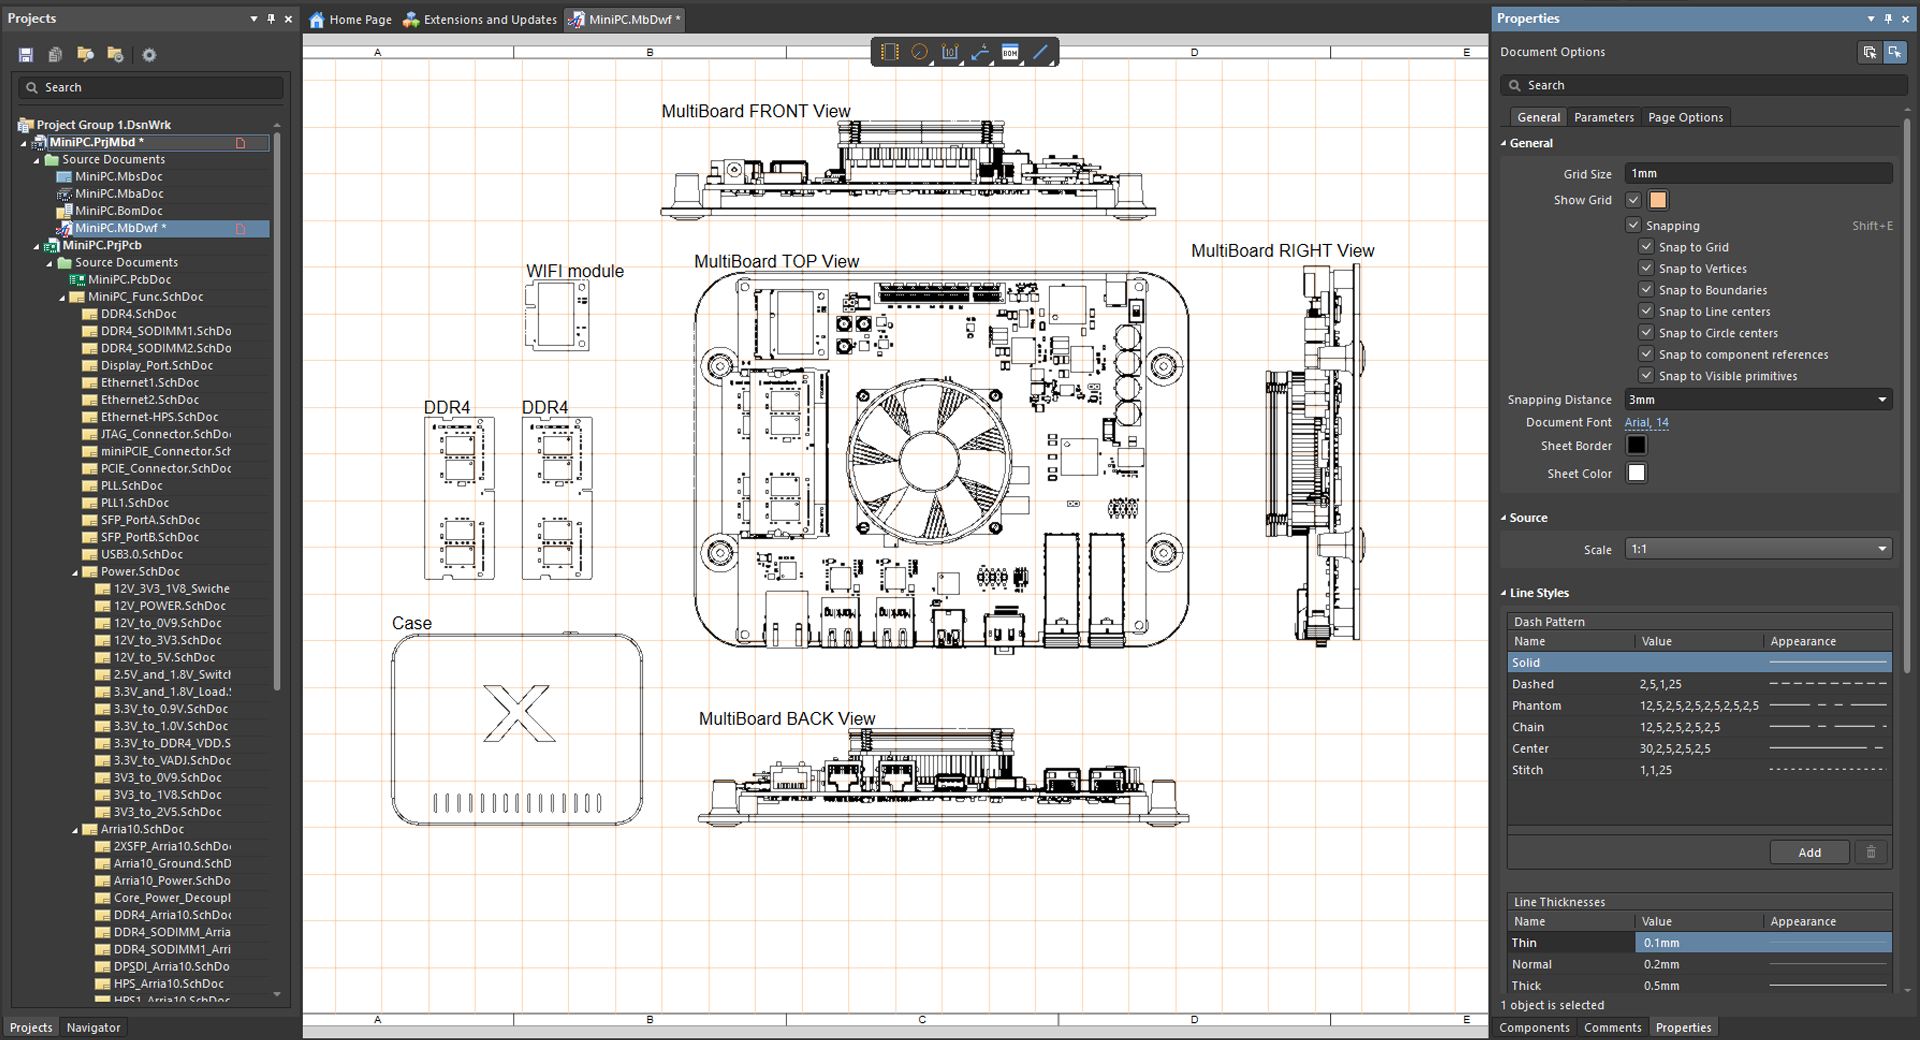1920x1040 pixels.
Task: Open the Extensions and Updates tab
Action: [x=480, y=19]
